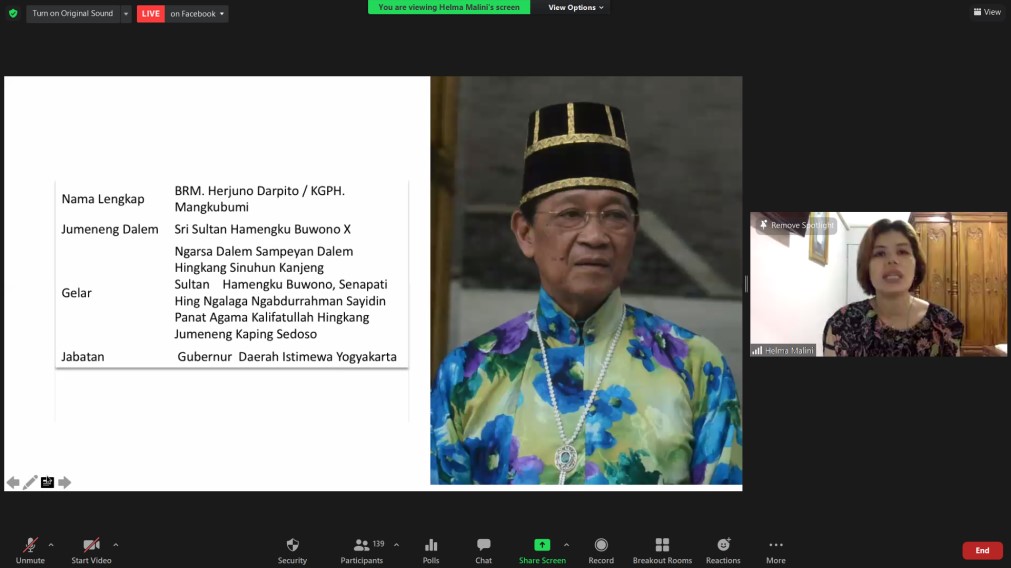Screen dimensions: 1011x568
Task: Click Helma Malini's video thumbnail
Action: pos(878,284)
